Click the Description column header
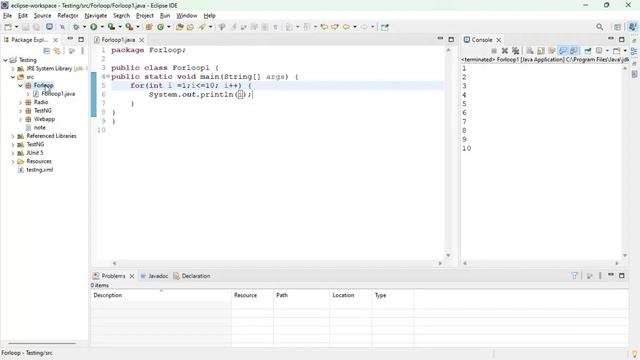This screenshot has height=360, width=640. coord(161,295)
